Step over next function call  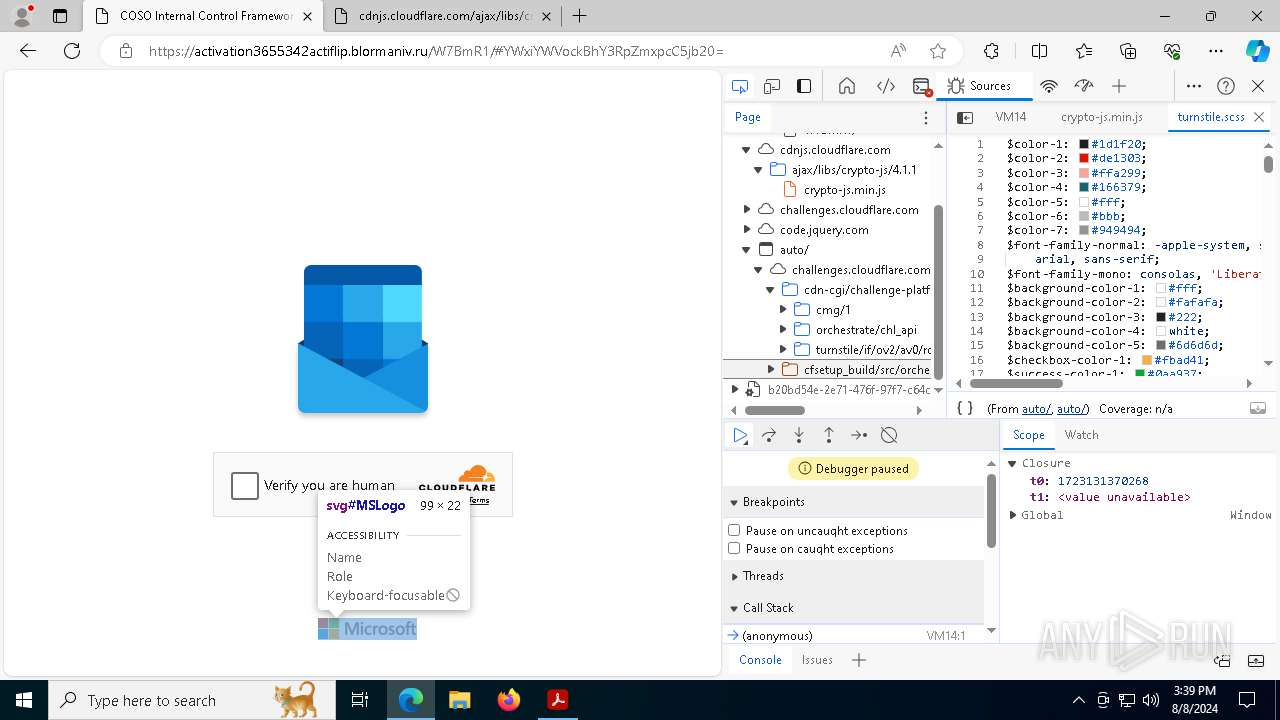point(769,435)
